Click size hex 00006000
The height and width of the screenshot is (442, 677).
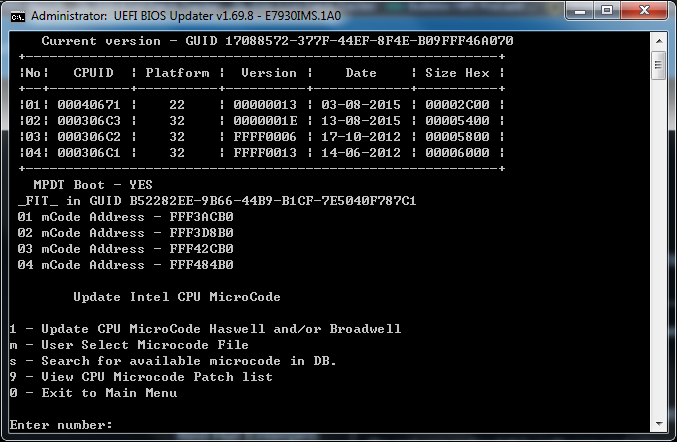pos(457,153)
